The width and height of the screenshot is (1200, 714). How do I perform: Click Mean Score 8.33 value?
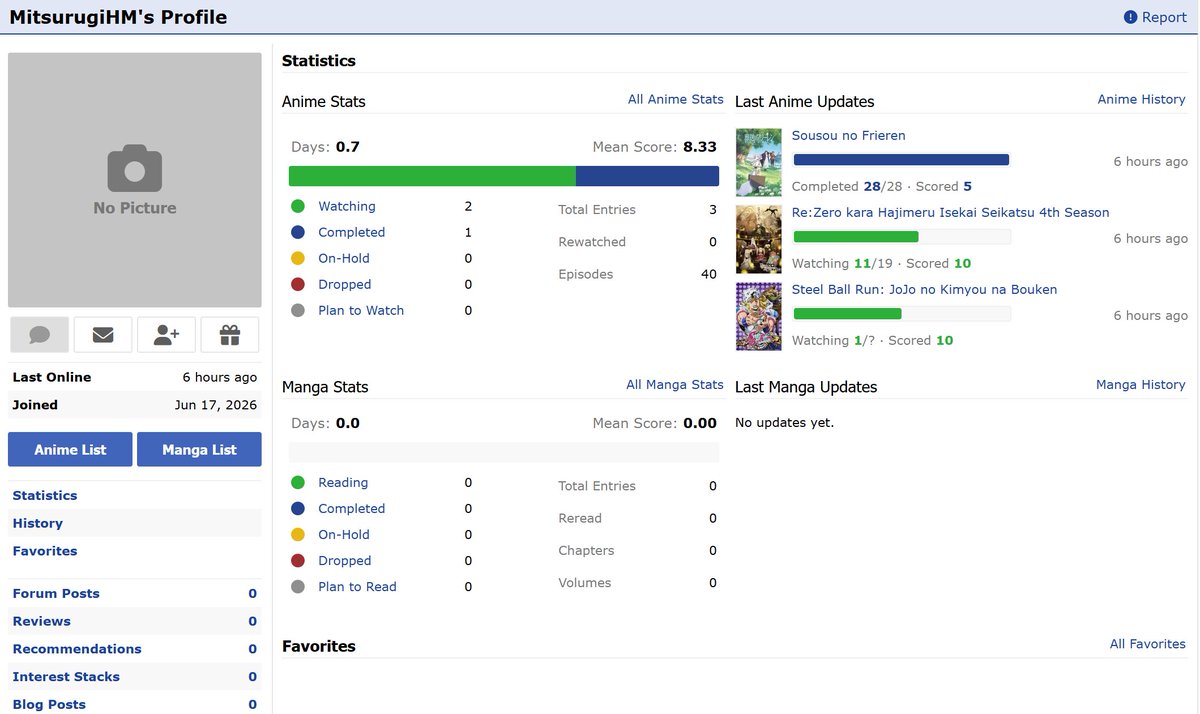700,146
